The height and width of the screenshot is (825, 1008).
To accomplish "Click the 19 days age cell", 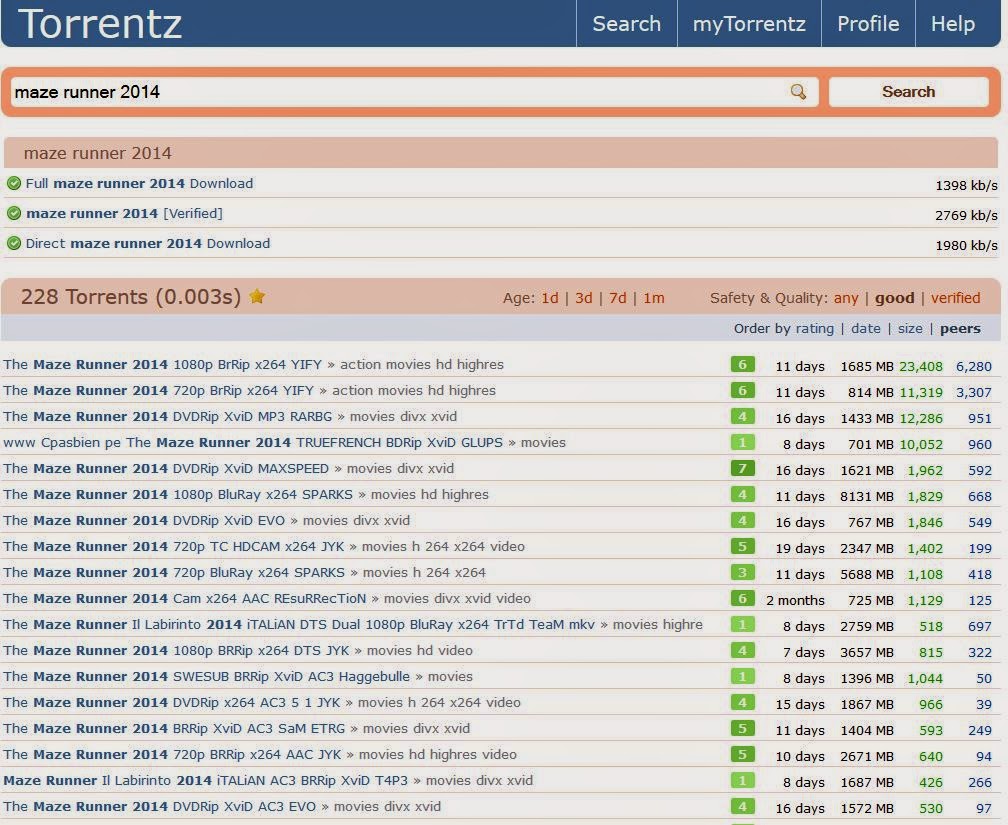I will (x=800, y=548).
